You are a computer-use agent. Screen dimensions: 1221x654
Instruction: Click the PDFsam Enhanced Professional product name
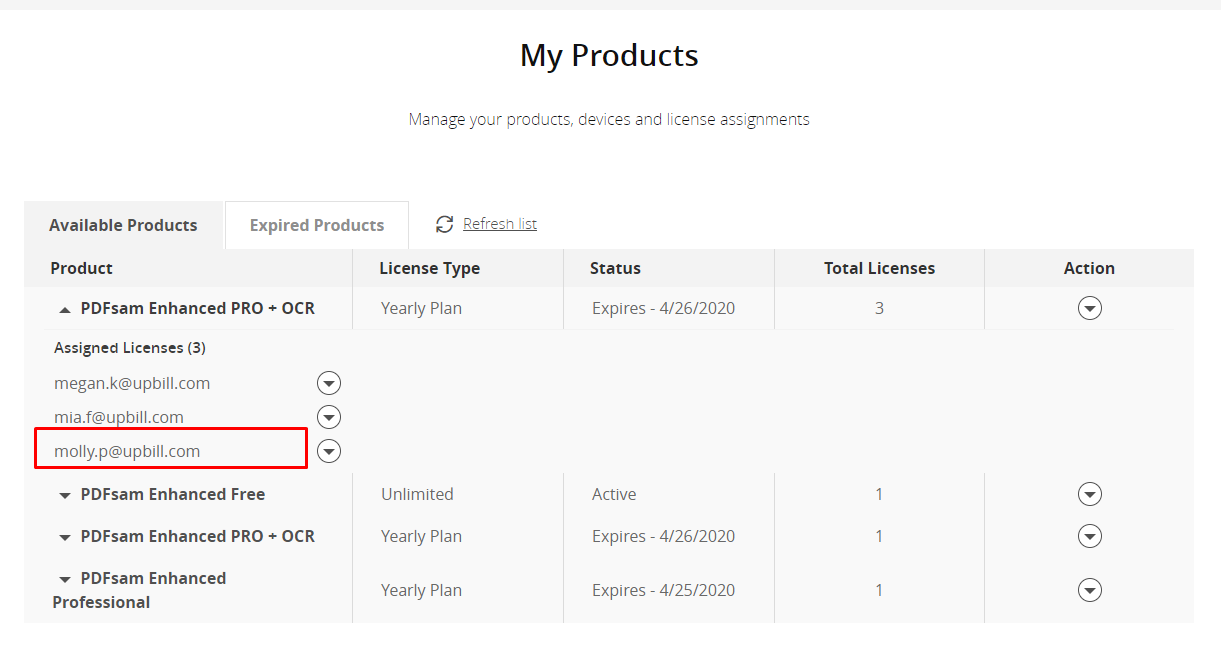click(x=140, y=590)
